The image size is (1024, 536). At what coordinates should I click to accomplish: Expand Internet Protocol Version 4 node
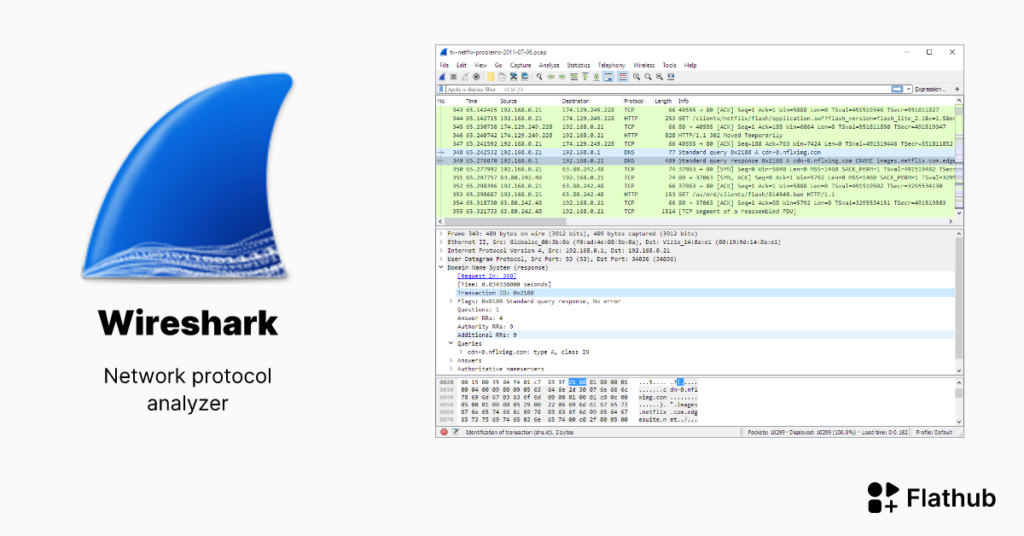441,251
